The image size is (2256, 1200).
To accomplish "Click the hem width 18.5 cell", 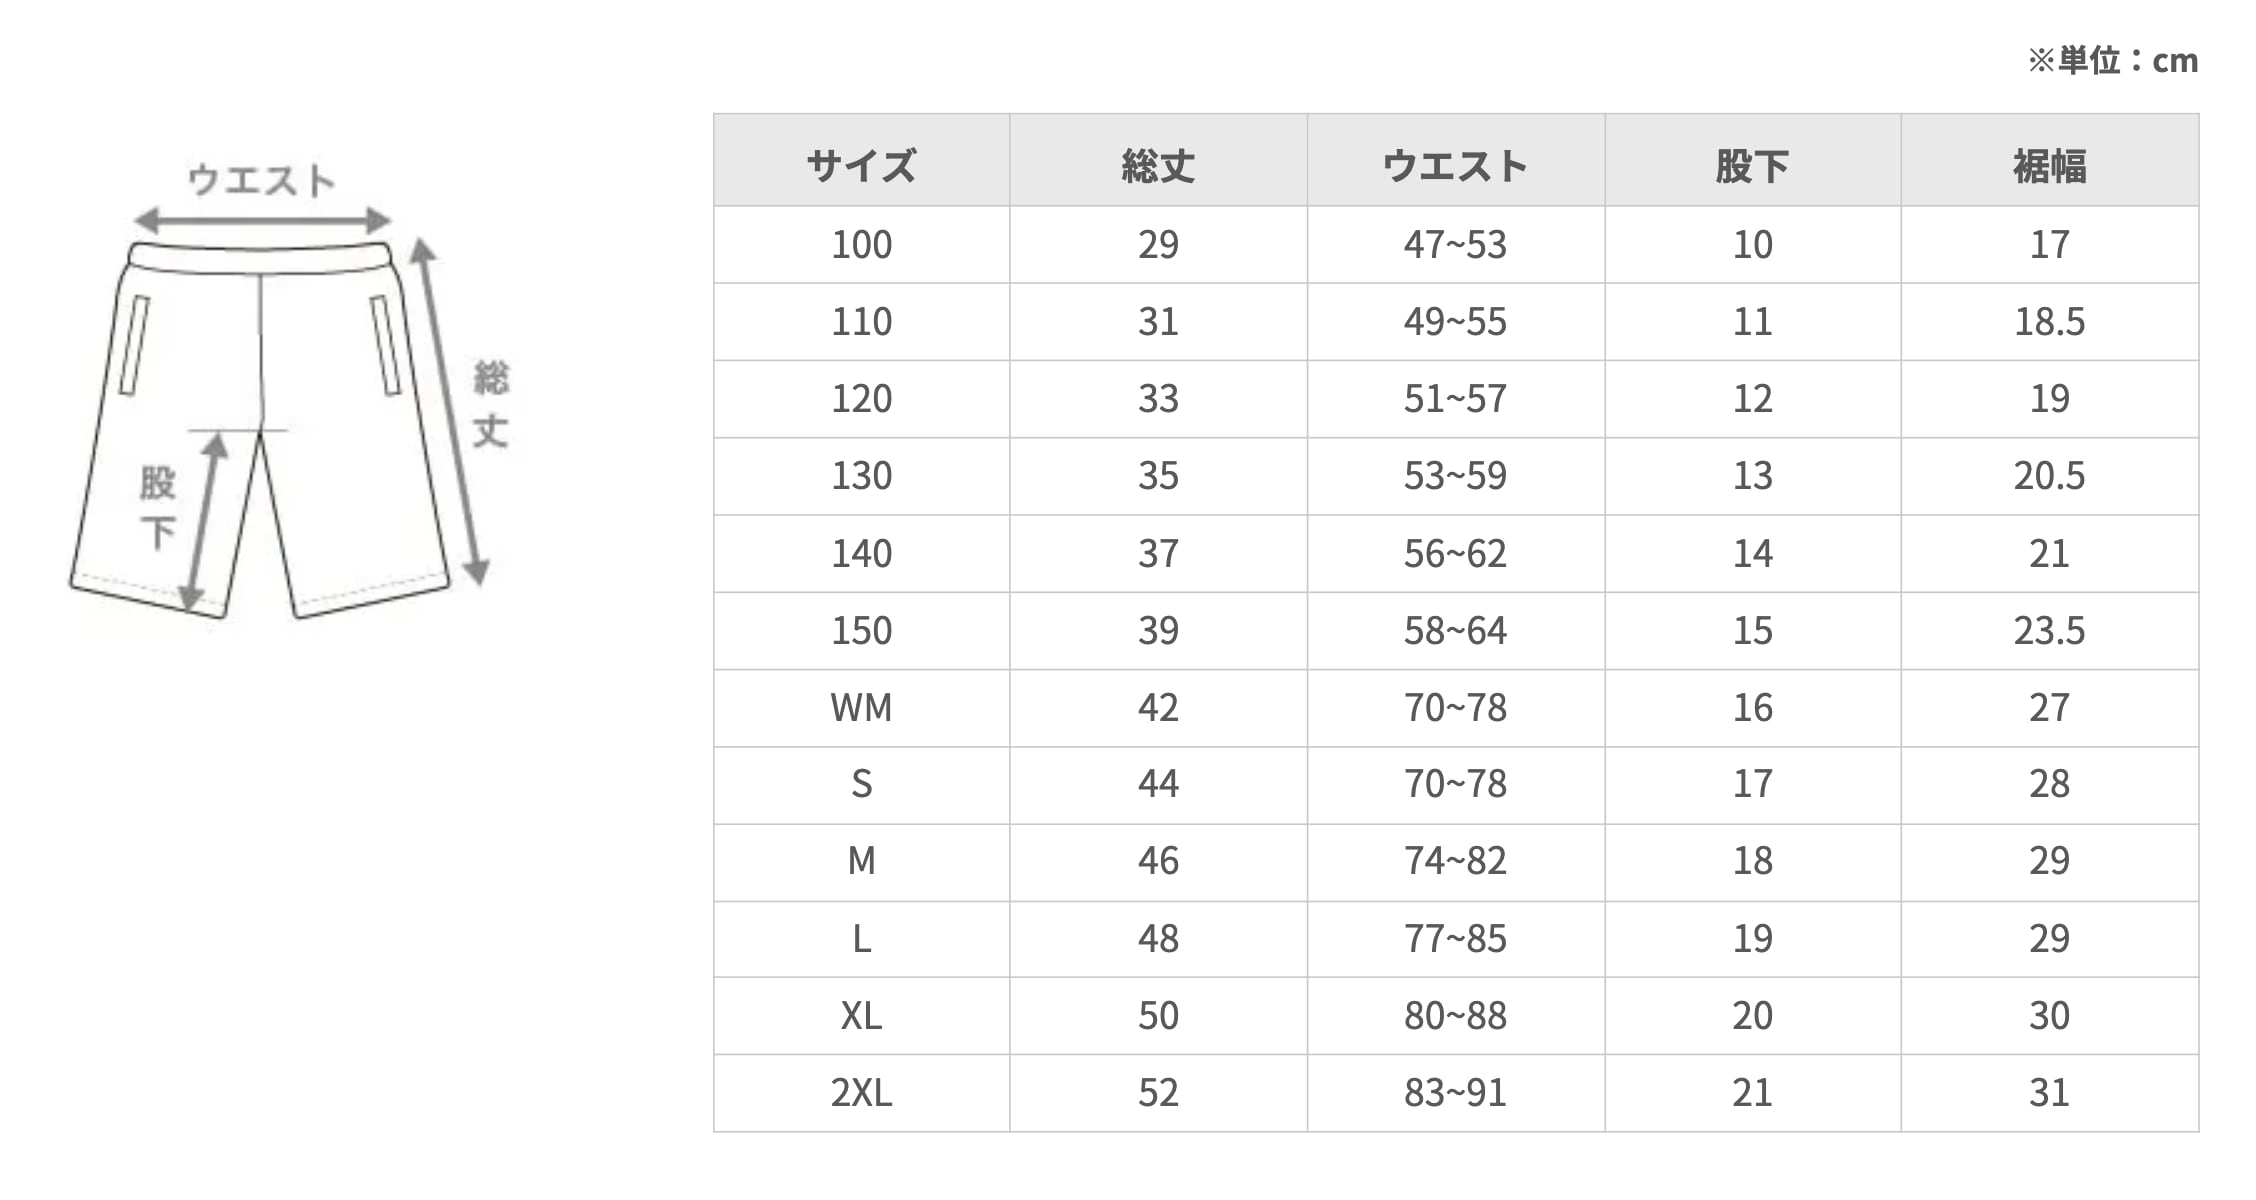I will pyautogui.click(x=2049, y=322).
